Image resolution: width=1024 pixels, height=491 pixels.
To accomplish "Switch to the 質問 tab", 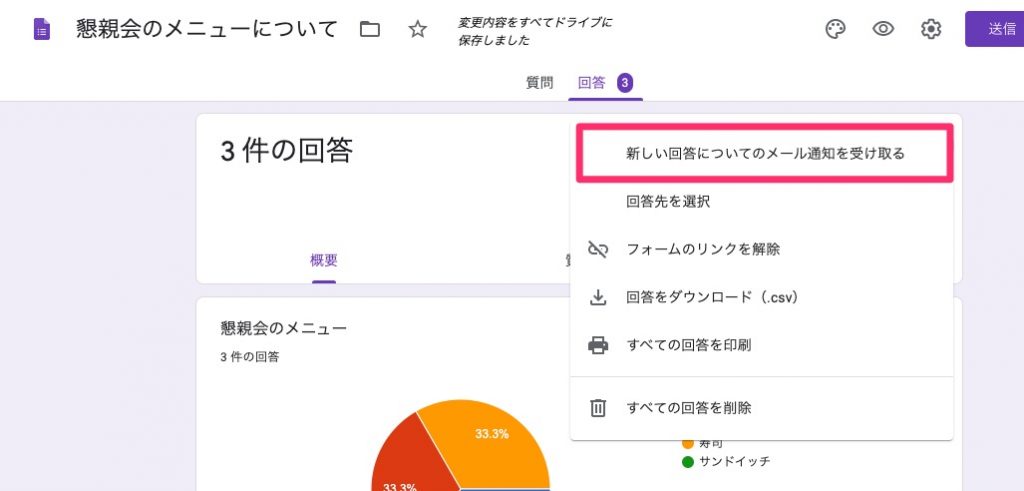I will [539, 83].
